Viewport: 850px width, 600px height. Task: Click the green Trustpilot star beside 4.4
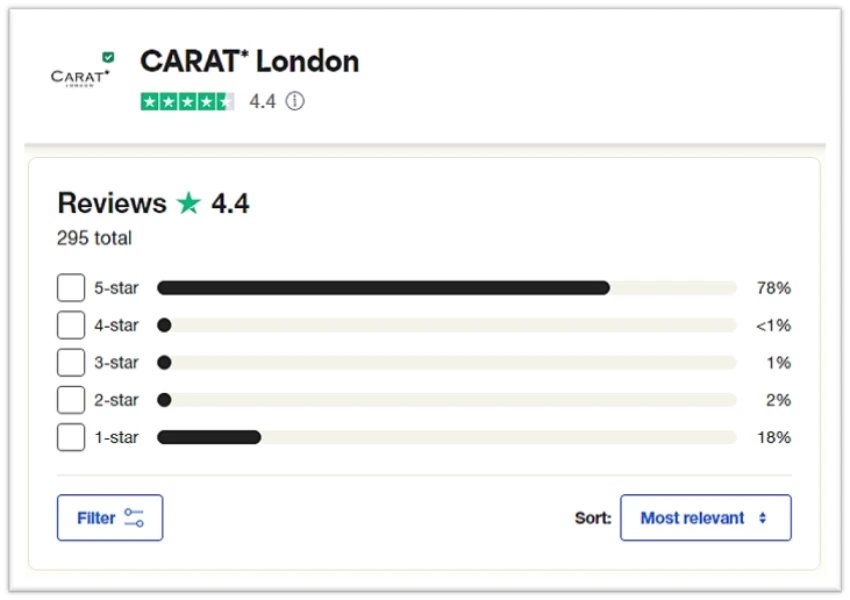(x=189, y=203)
